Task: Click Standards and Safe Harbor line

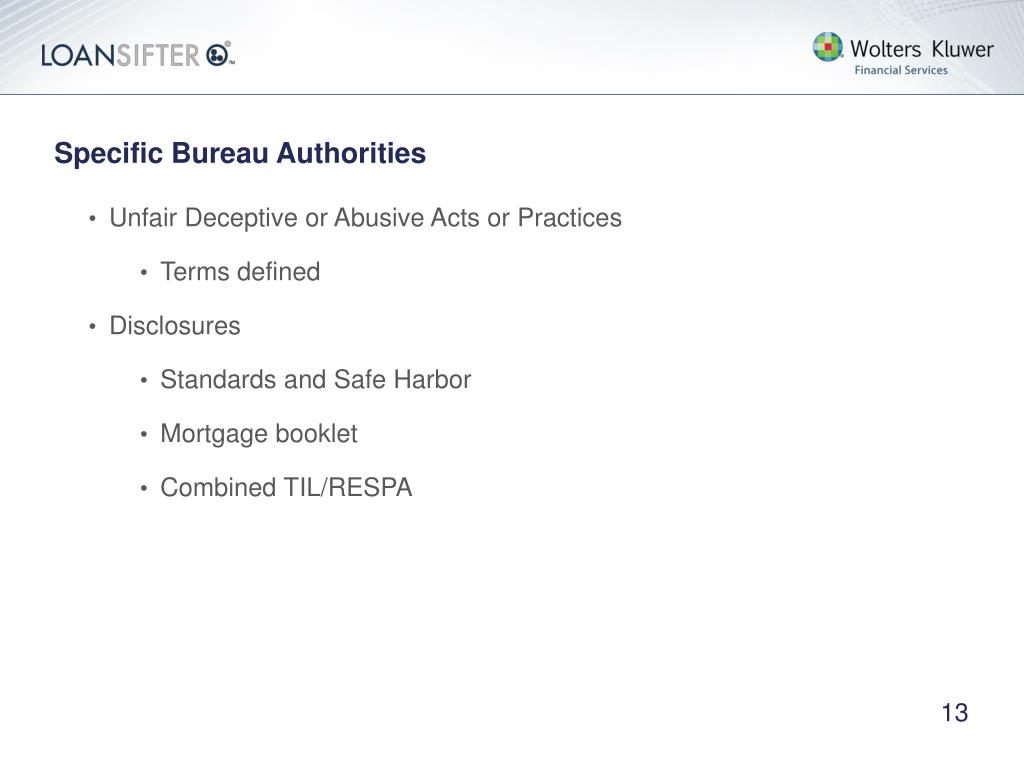Action: [315, 379]
